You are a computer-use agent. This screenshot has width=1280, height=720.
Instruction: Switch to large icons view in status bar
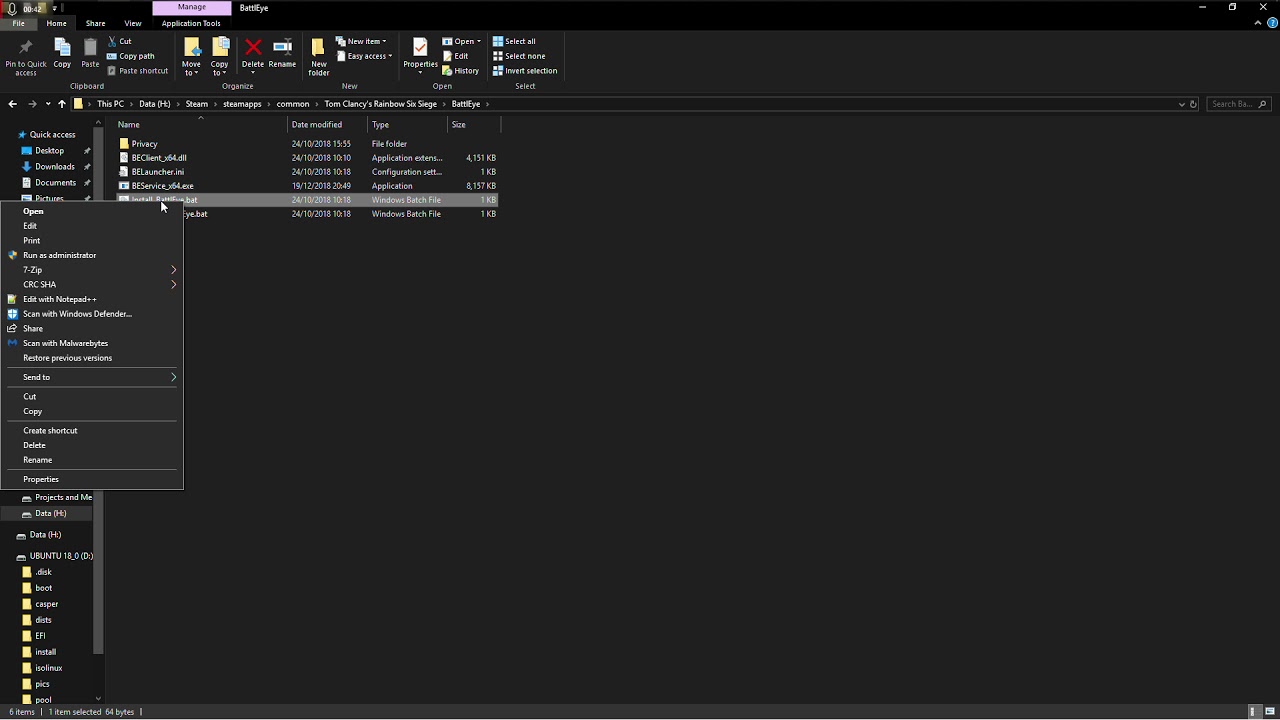click(1270, 712)
